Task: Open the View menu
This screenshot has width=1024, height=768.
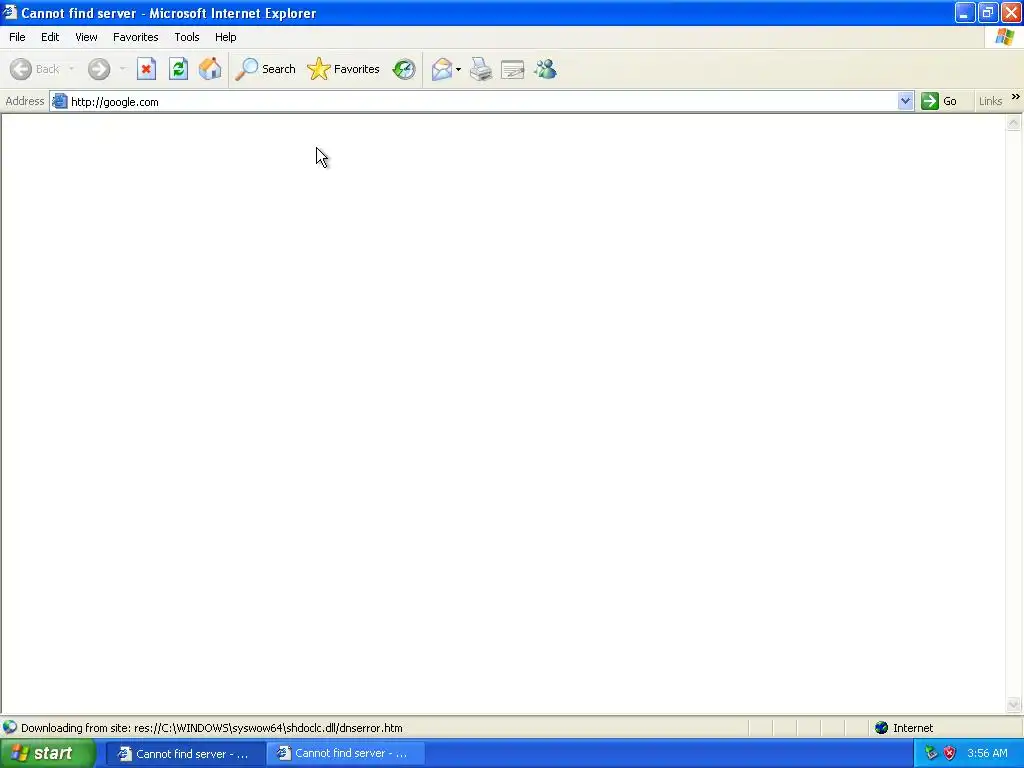Action: coord(86,37)
